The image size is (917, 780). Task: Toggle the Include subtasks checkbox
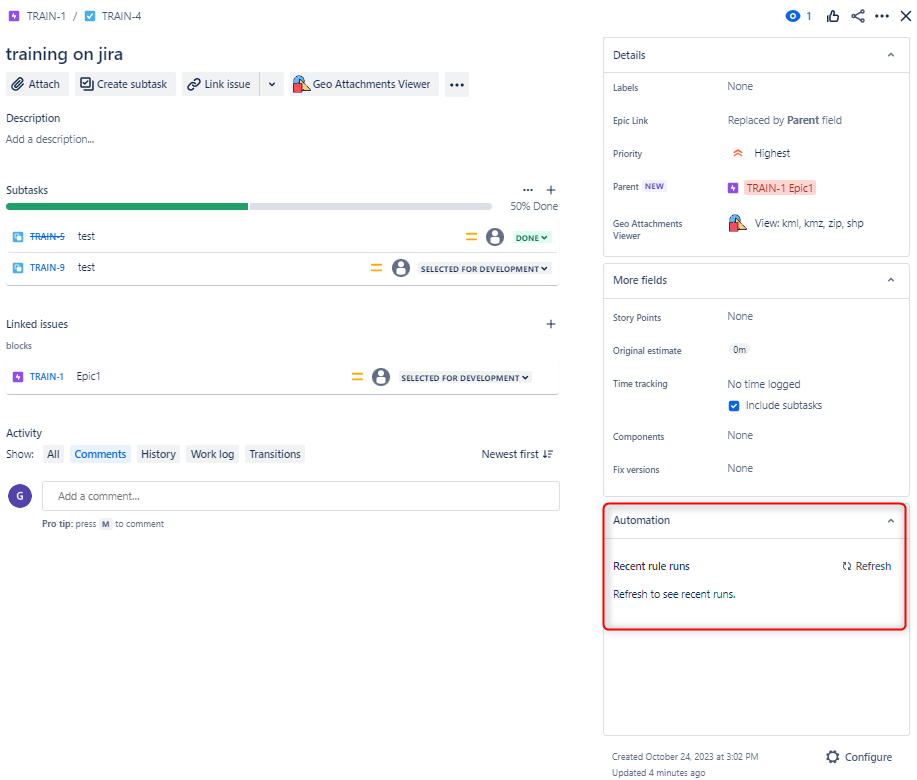[734, 406]
